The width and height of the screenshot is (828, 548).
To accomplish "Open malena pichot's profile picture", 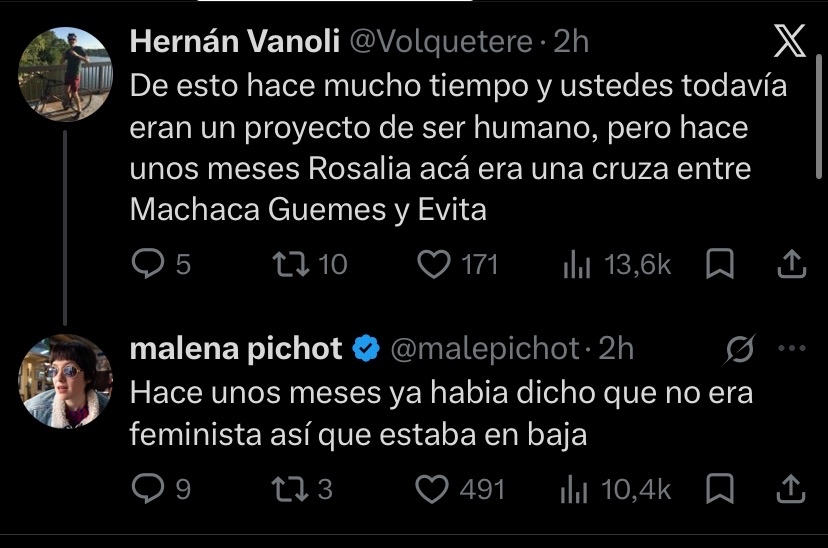I will pyautogui.click(x=65, y=381).
